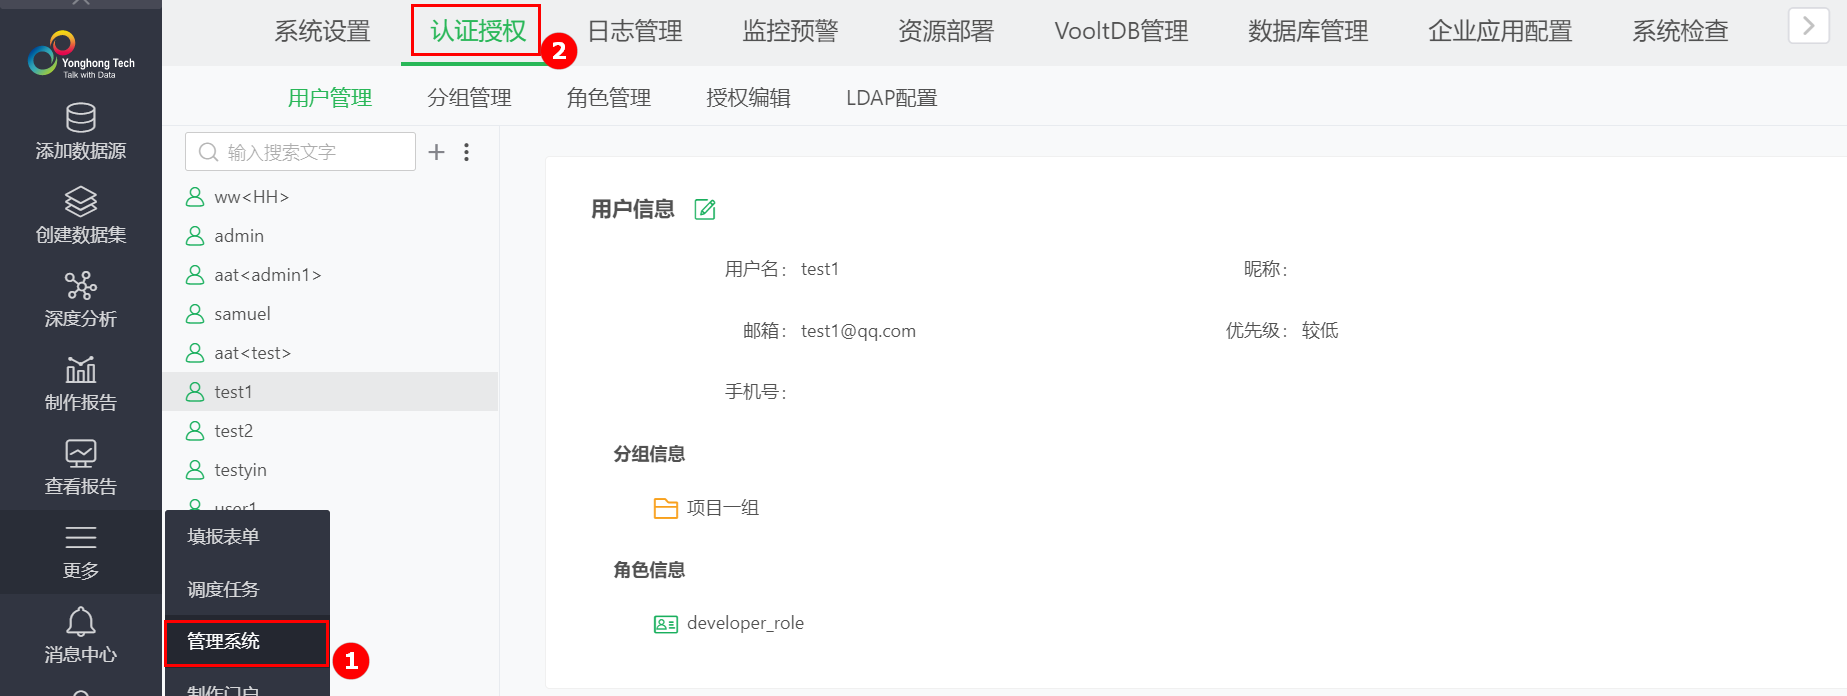Select the 用户管理 sub-tab
Image resolution: width=1847 pixels, height=696 pixels.
click(x=330, y=98)
